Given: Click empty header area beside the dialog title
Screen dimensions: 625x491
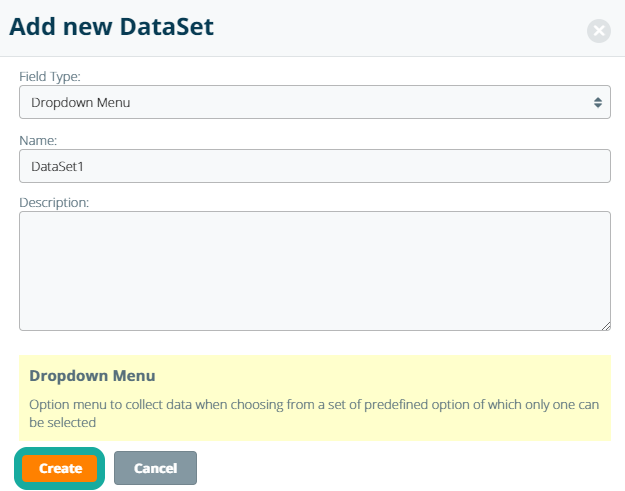Looking at the screenshot, I should point(400,28).
